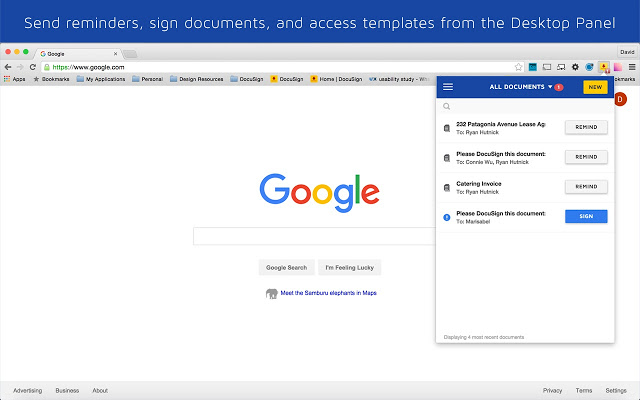Image resolution: width=640 pixels, height=400 pixels.
Task: Click the David profile button
Action: point(627,52)
